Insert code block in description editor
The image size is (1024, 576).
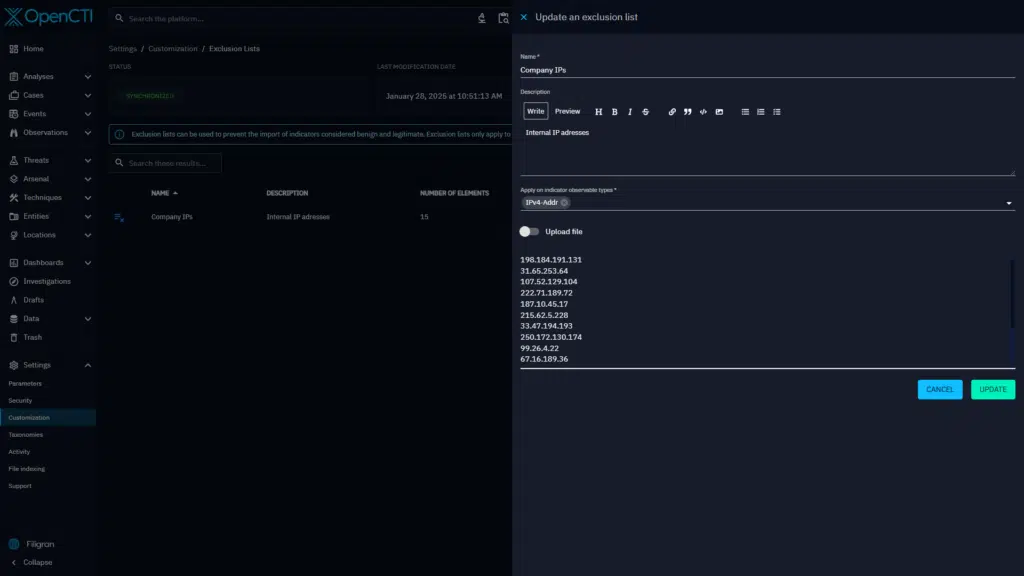(x=703, y=112)
